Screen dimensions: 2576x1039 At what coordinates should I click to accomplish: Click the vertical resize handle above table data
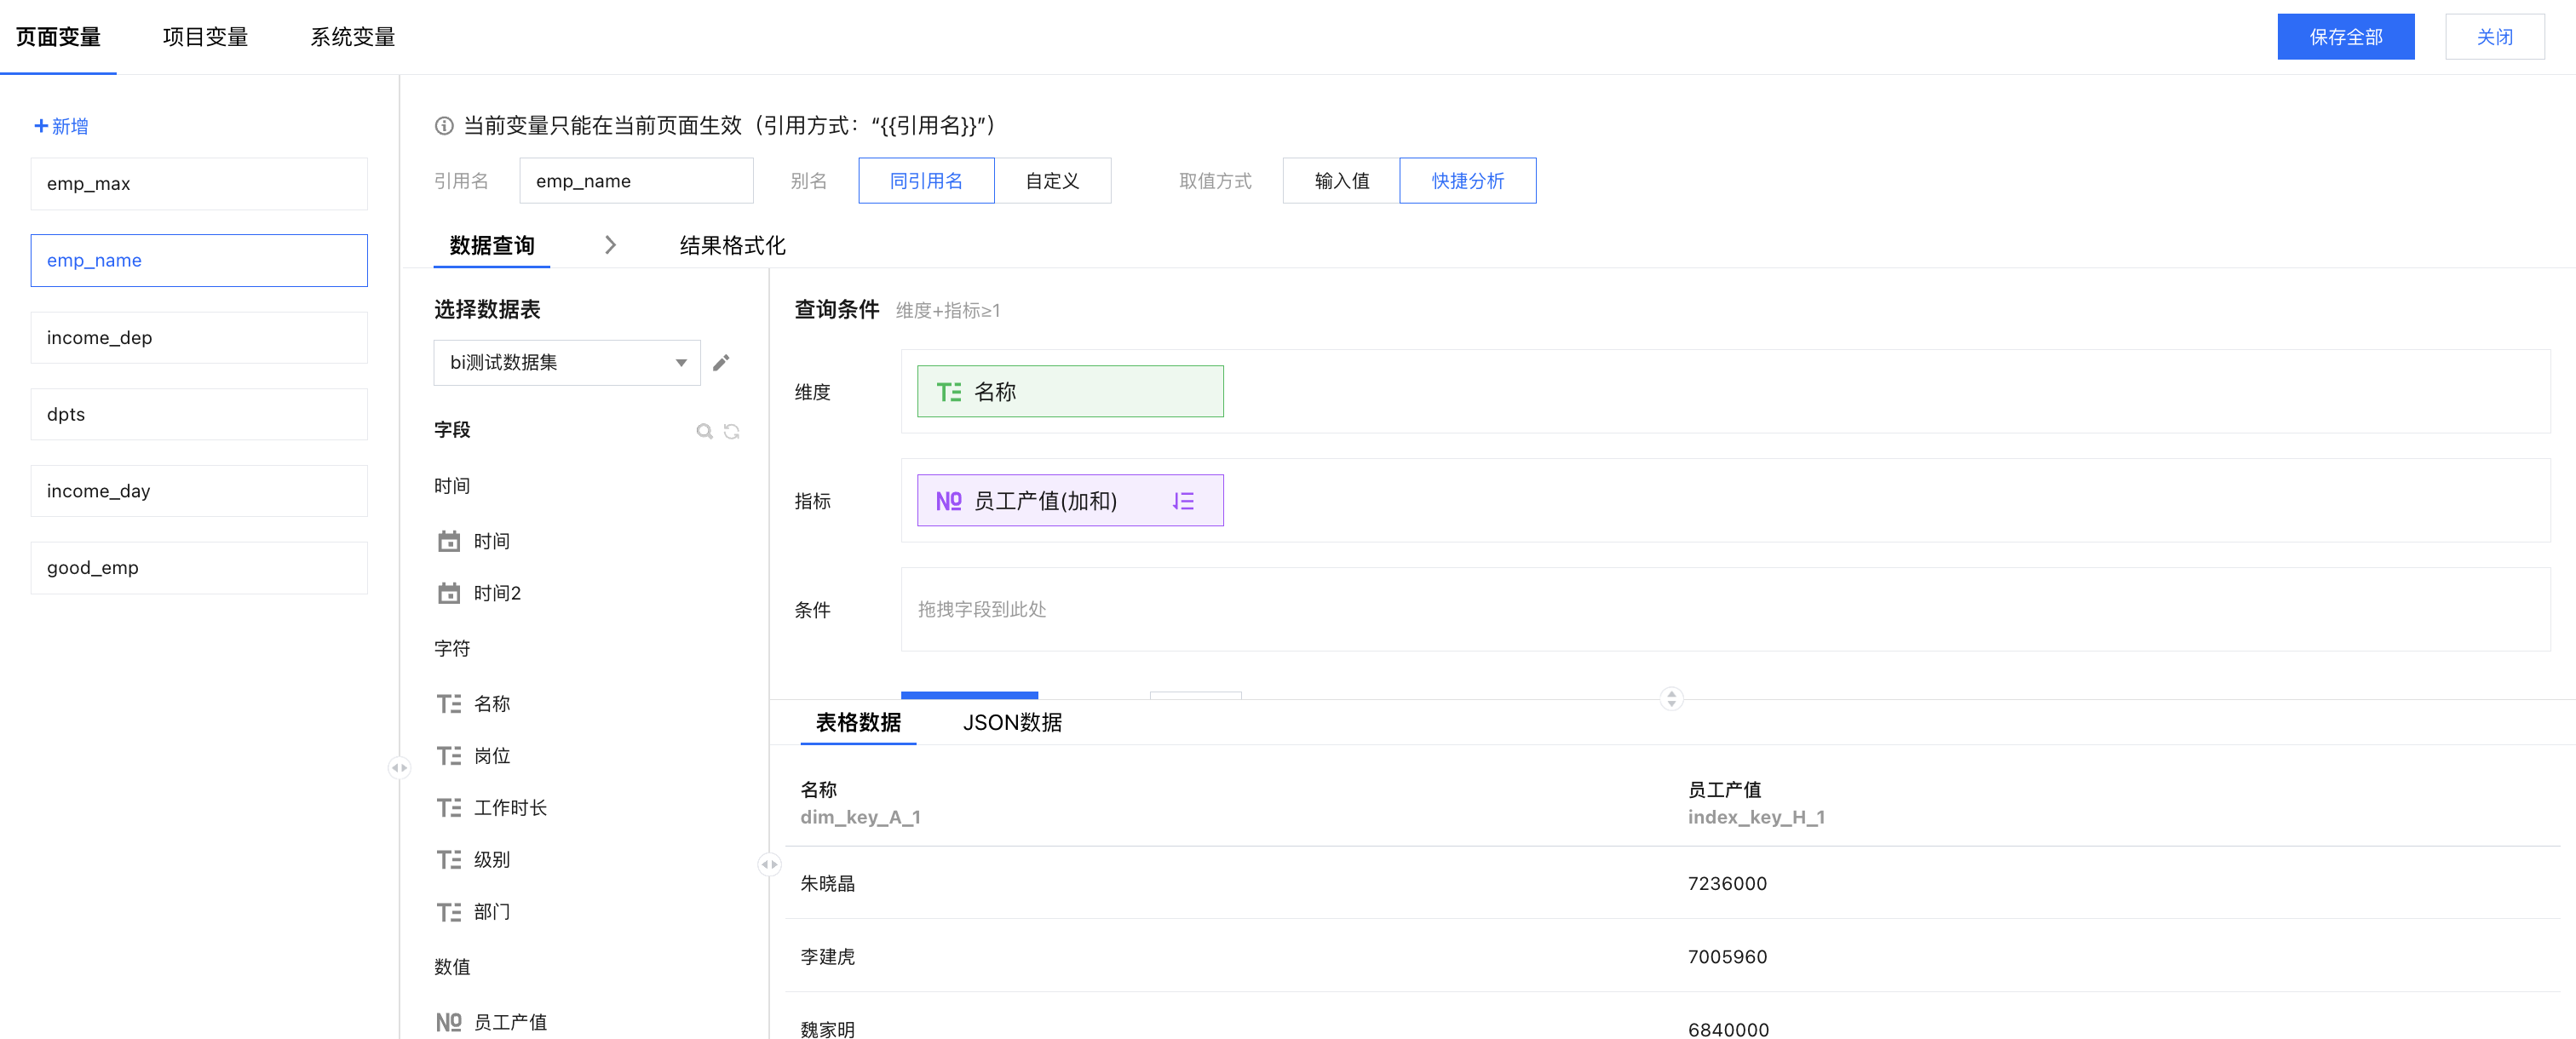(x=1671, y=698)
